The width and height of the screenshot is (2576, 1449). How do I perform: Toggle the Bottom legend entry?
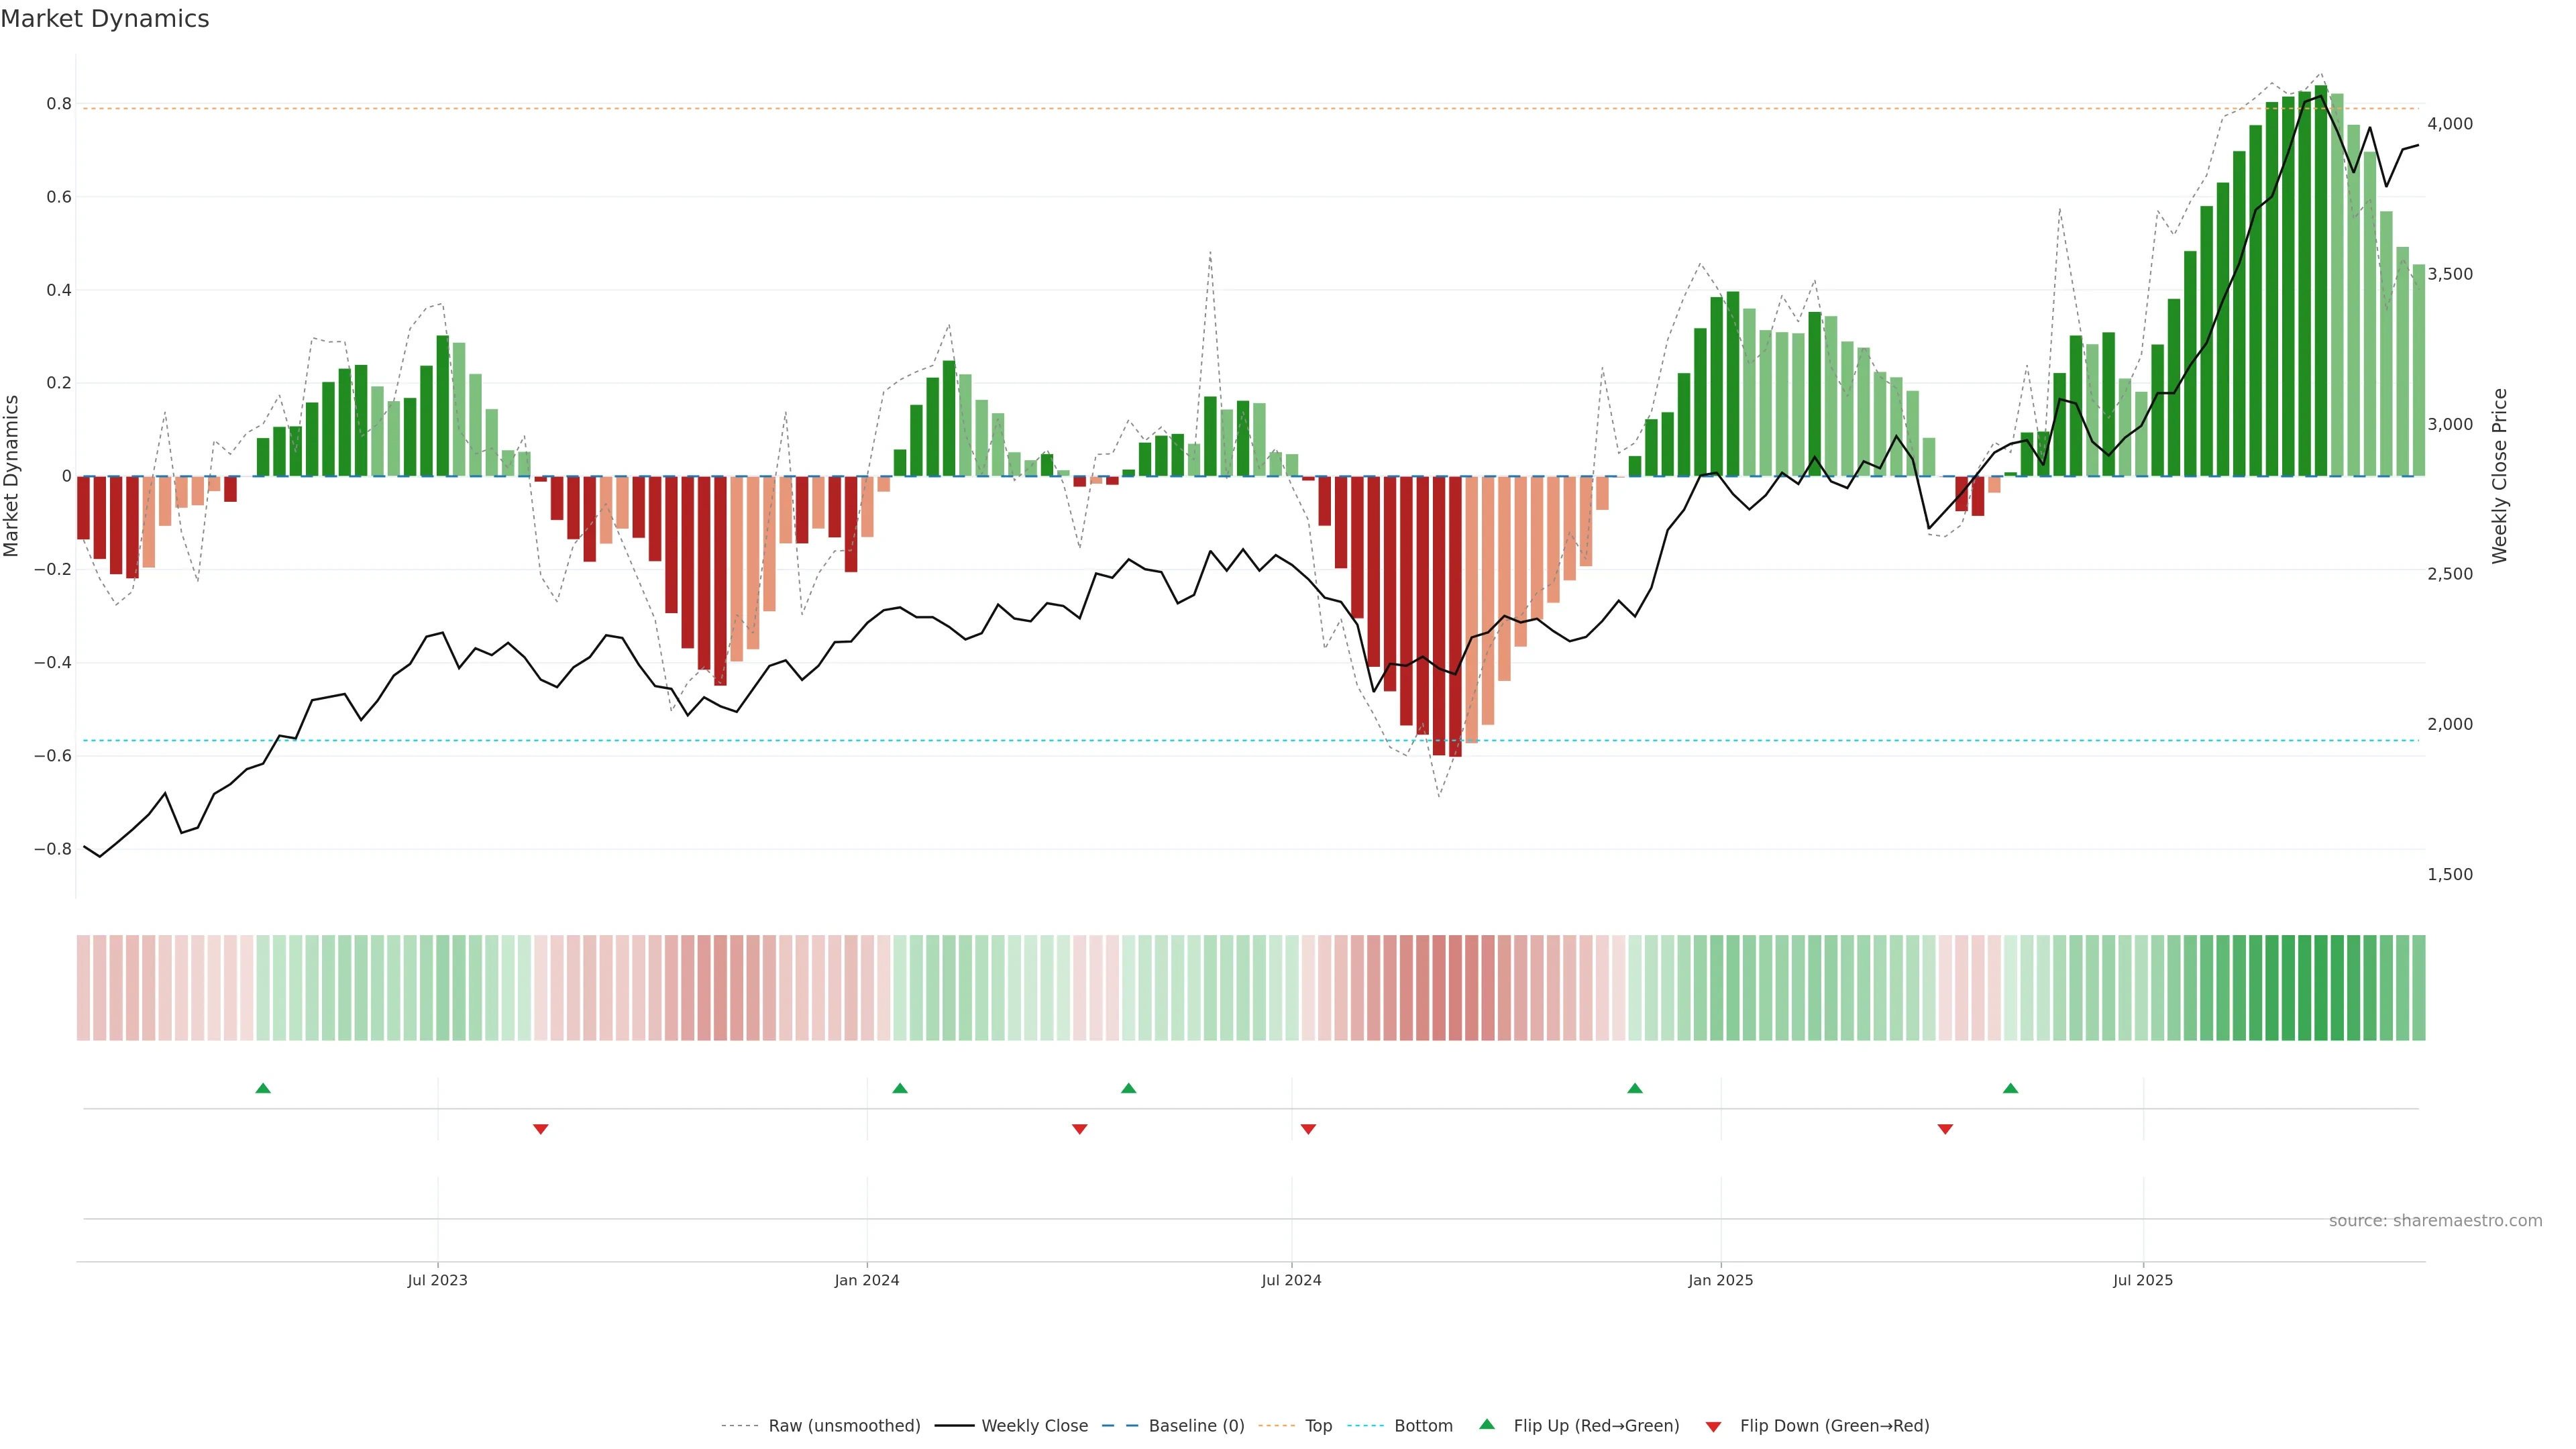point(1423,1426)
